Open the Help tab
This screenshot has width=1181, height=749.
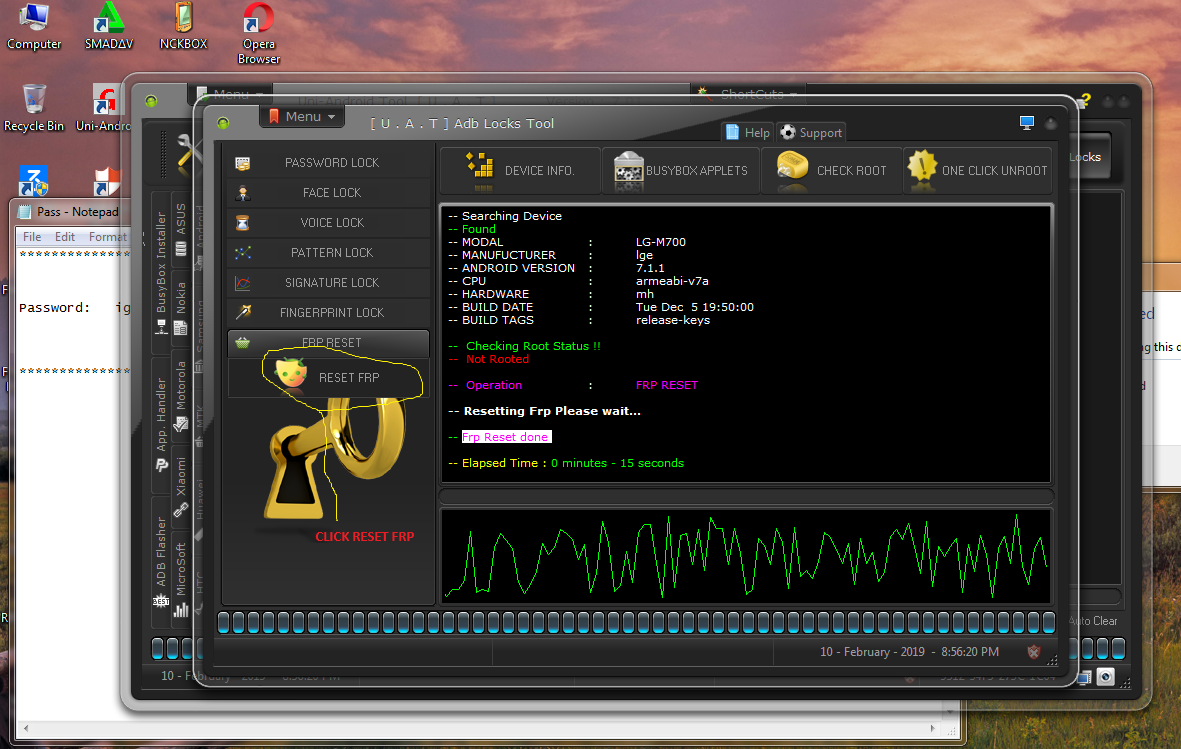747,133
